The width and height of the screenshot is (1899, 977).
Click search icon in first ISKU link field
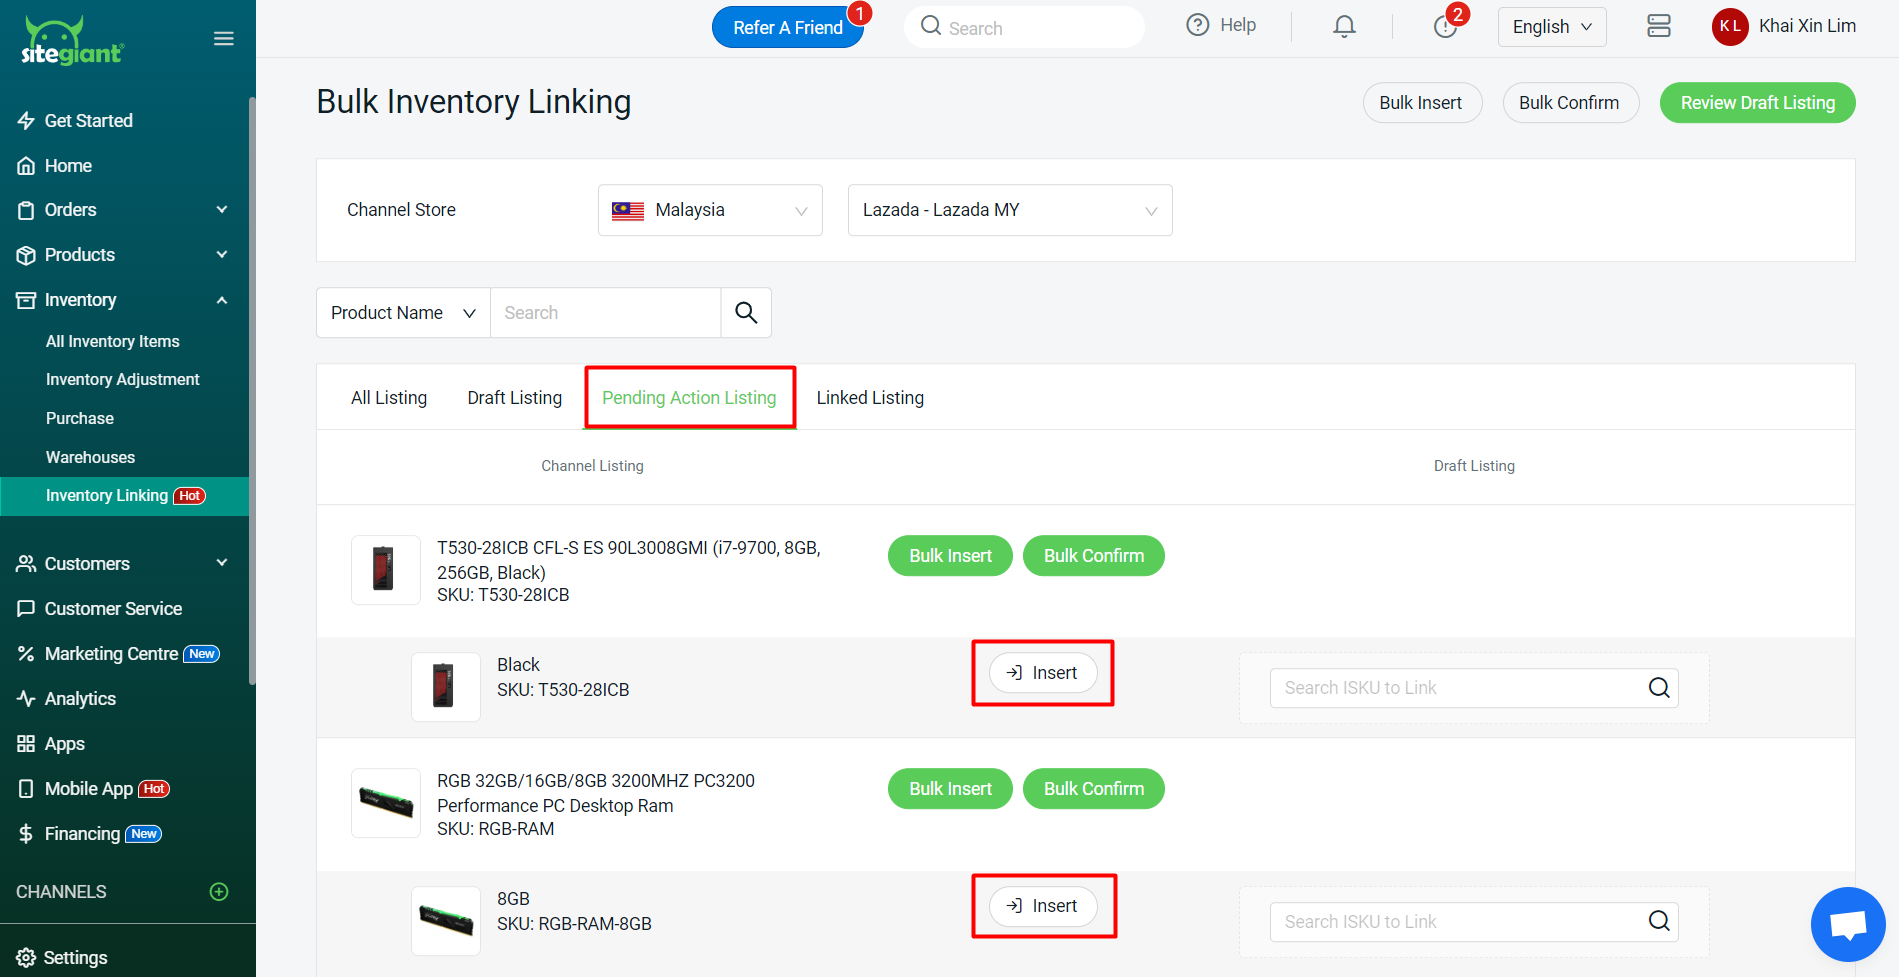1658,688
